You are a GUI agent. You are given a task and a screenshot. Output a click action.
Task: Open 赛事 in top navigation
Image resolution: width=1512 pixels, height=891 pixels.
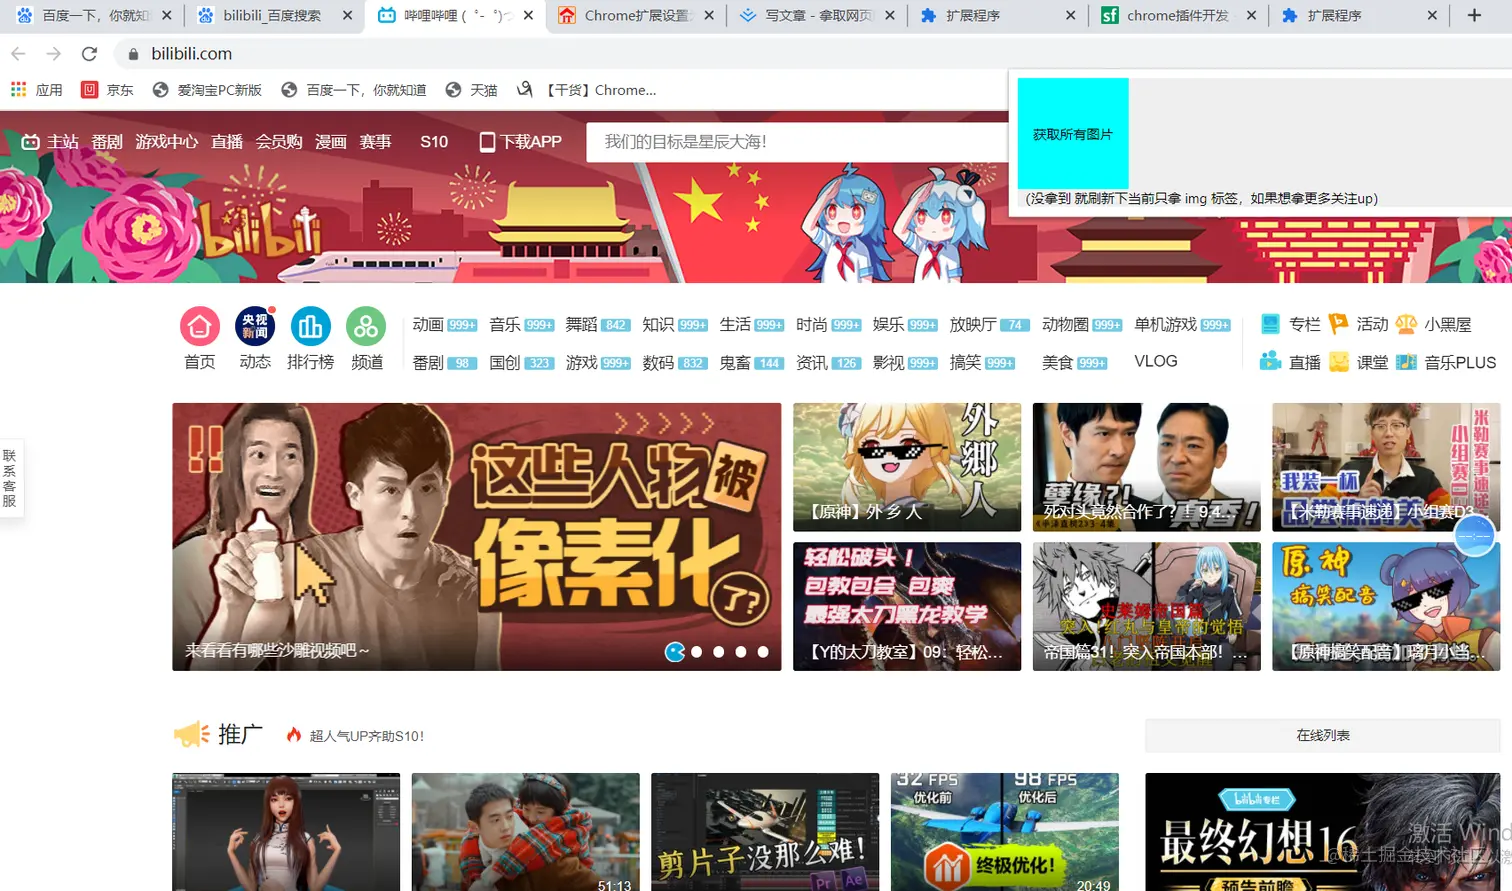[375, 142]
